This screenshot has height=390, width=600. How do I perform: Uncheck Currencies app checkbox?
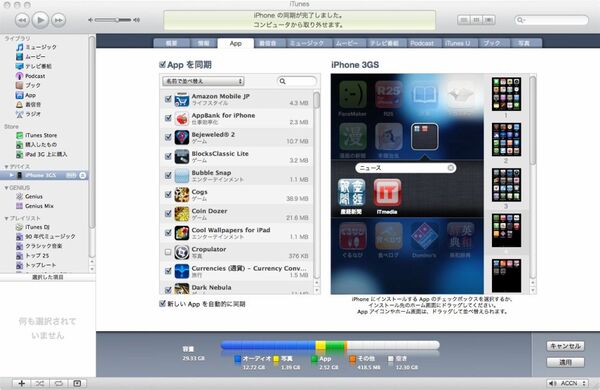pyautogui.click(x=168, y=271)
